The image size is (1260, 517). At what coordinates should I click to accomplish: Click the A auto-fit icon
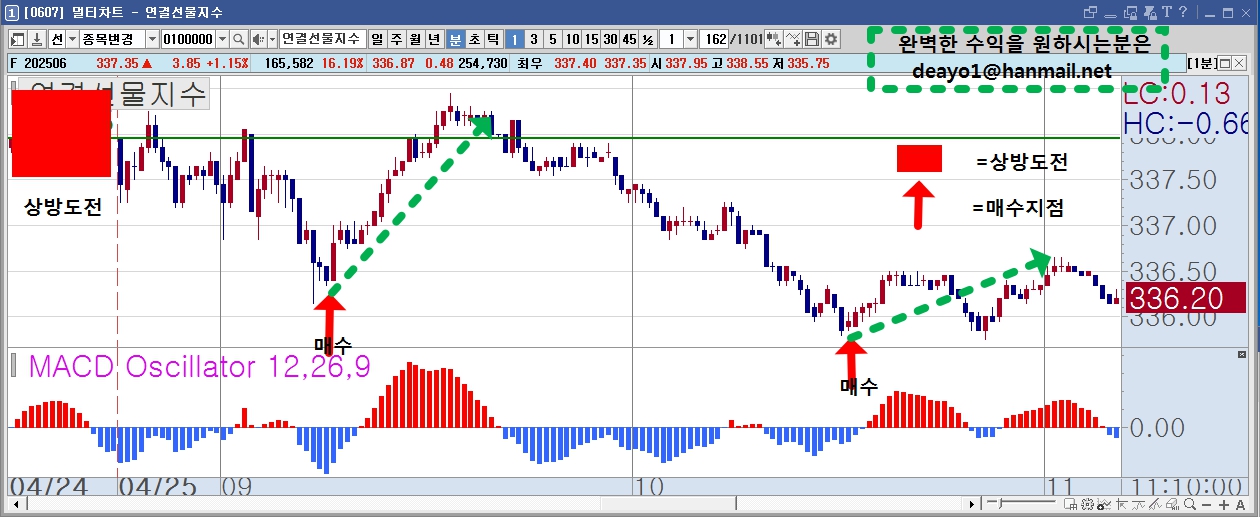(1241, 505)
